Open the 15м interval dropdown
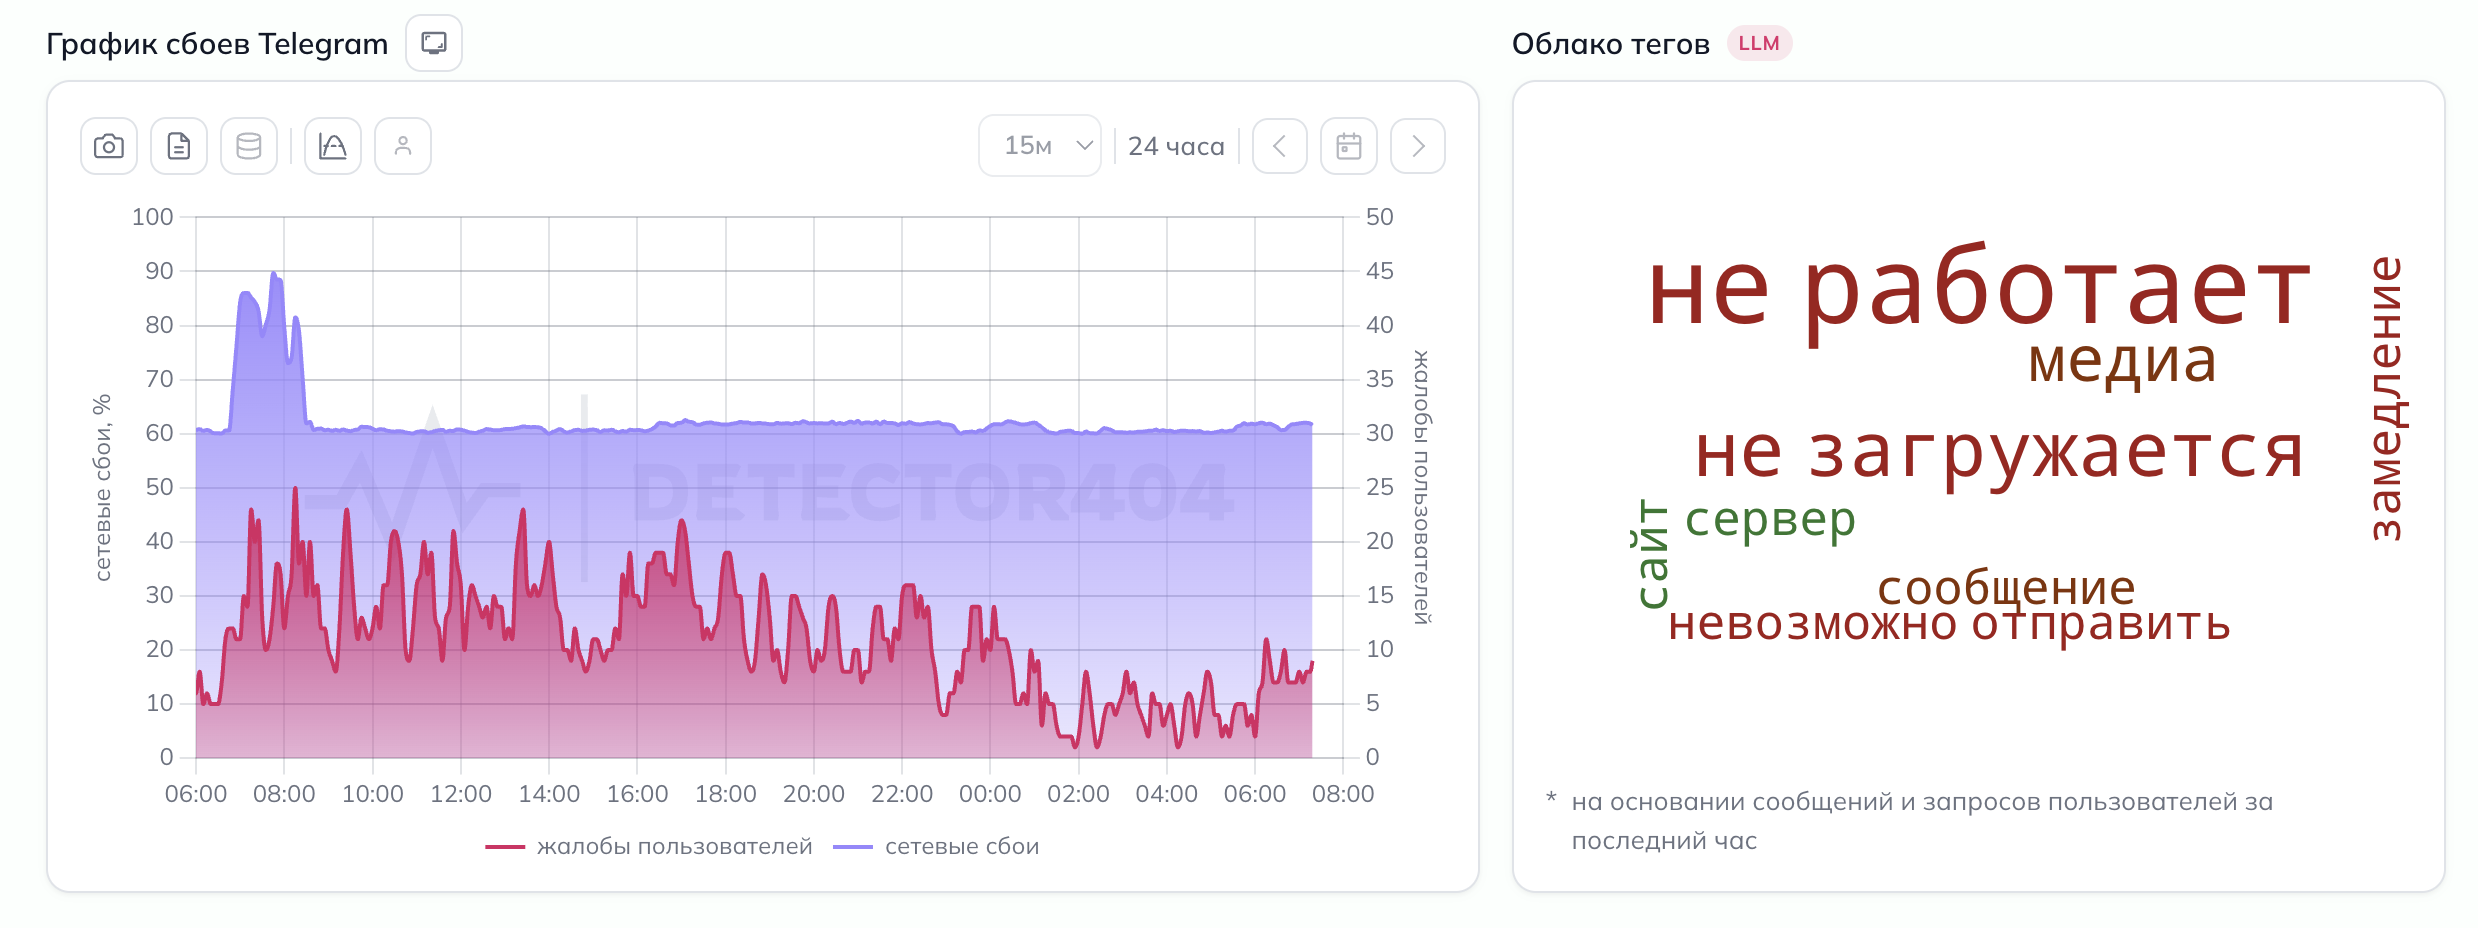Screen dimensions: 2478x928 click(x=1040, y=146)
